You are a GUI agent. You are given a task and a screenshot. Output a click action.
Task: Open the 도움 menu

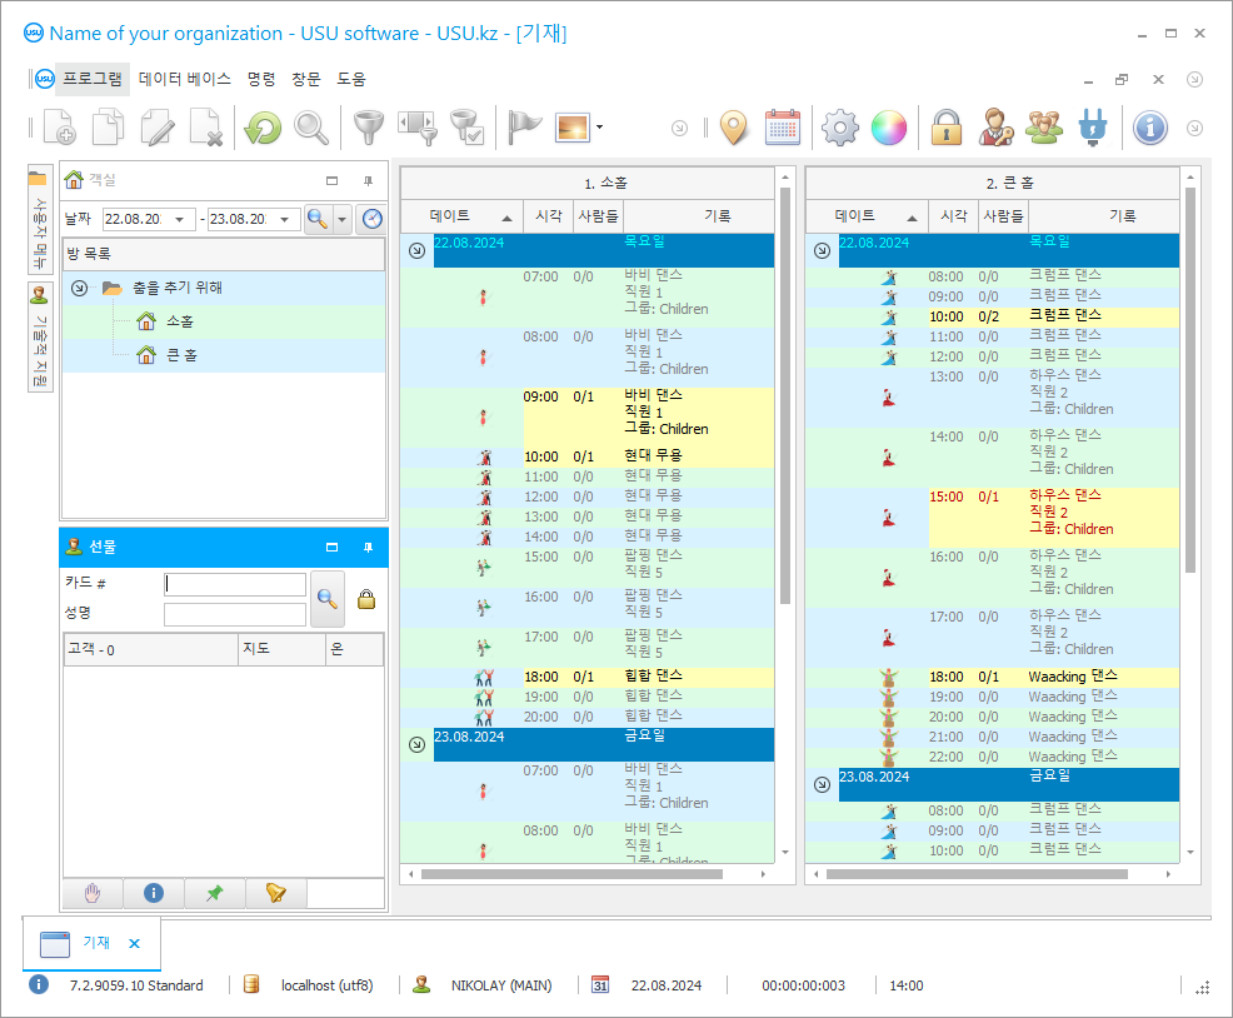pos(351,79)
